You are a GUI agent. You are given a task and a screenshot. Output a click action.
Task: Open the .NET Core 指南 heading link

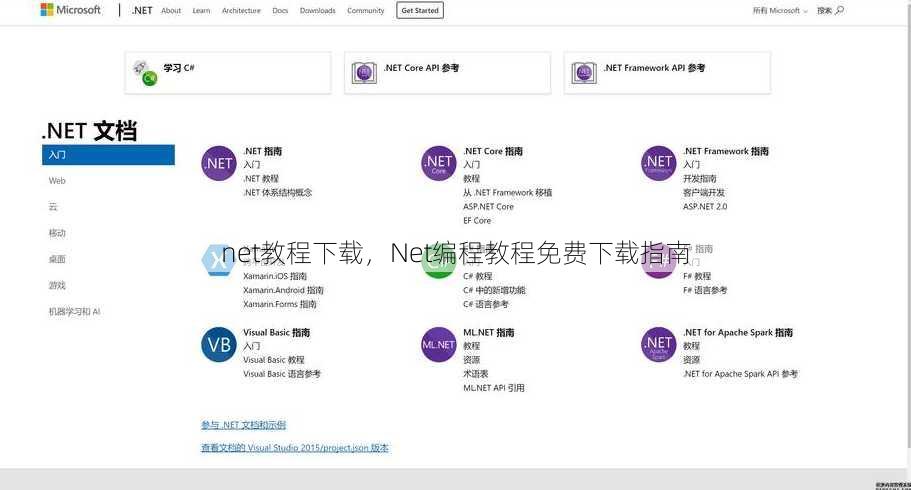pyautogui.click(x=493, y=151)
